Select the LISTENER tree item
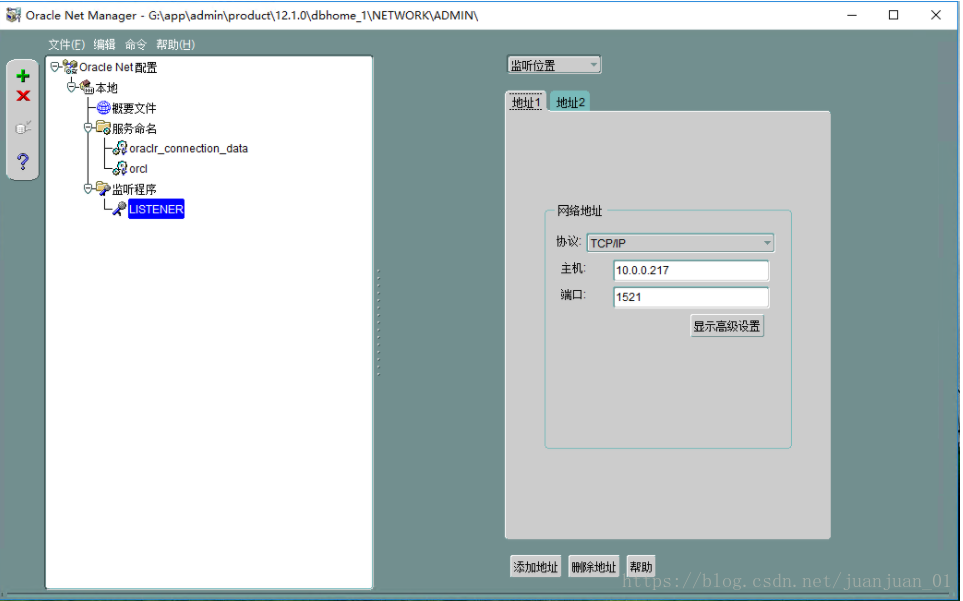 click(156, 209)
